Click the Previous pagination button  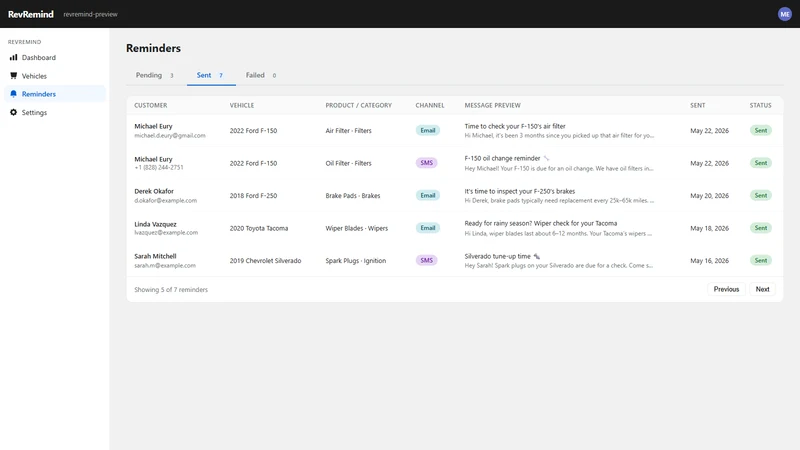point(726,289)
